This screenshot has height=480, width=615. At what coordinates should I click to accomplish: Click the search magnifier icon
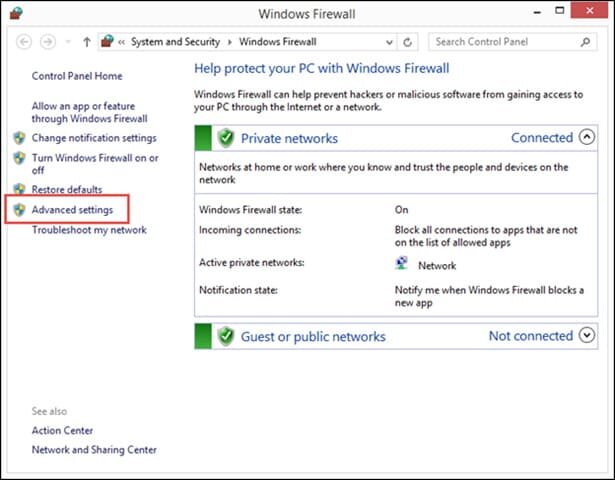point(587,43)
